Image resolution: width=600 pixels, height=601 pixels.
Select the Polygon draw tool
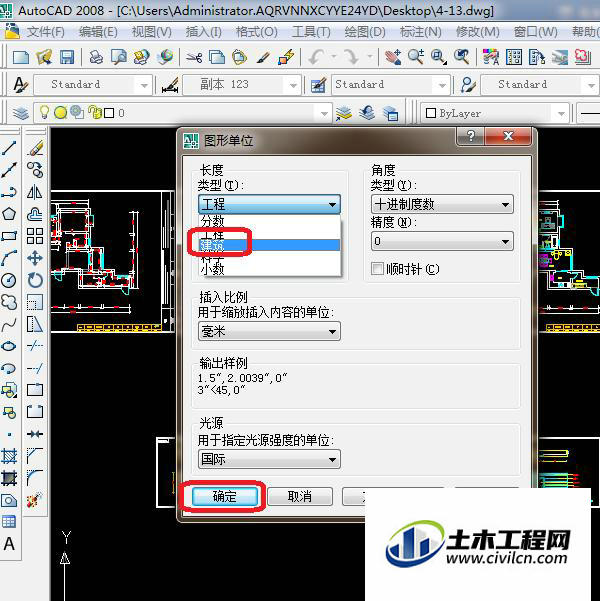point(9,214)
